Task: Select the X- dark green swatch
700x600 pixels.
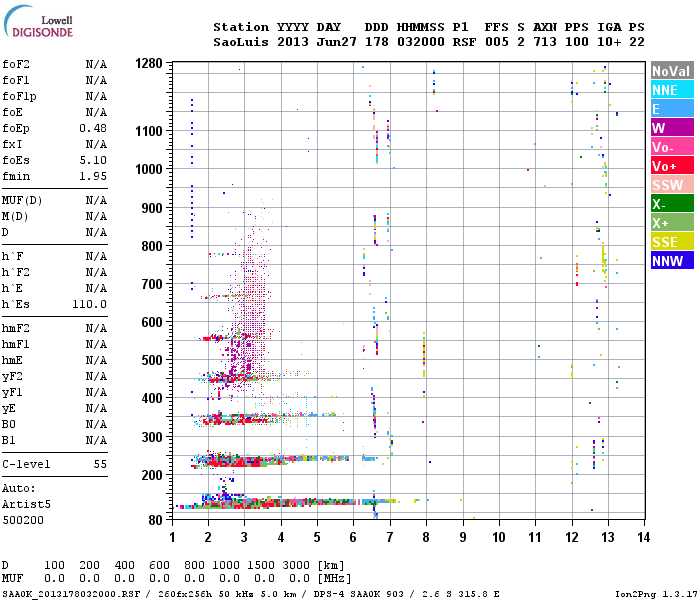Action: 672,204
